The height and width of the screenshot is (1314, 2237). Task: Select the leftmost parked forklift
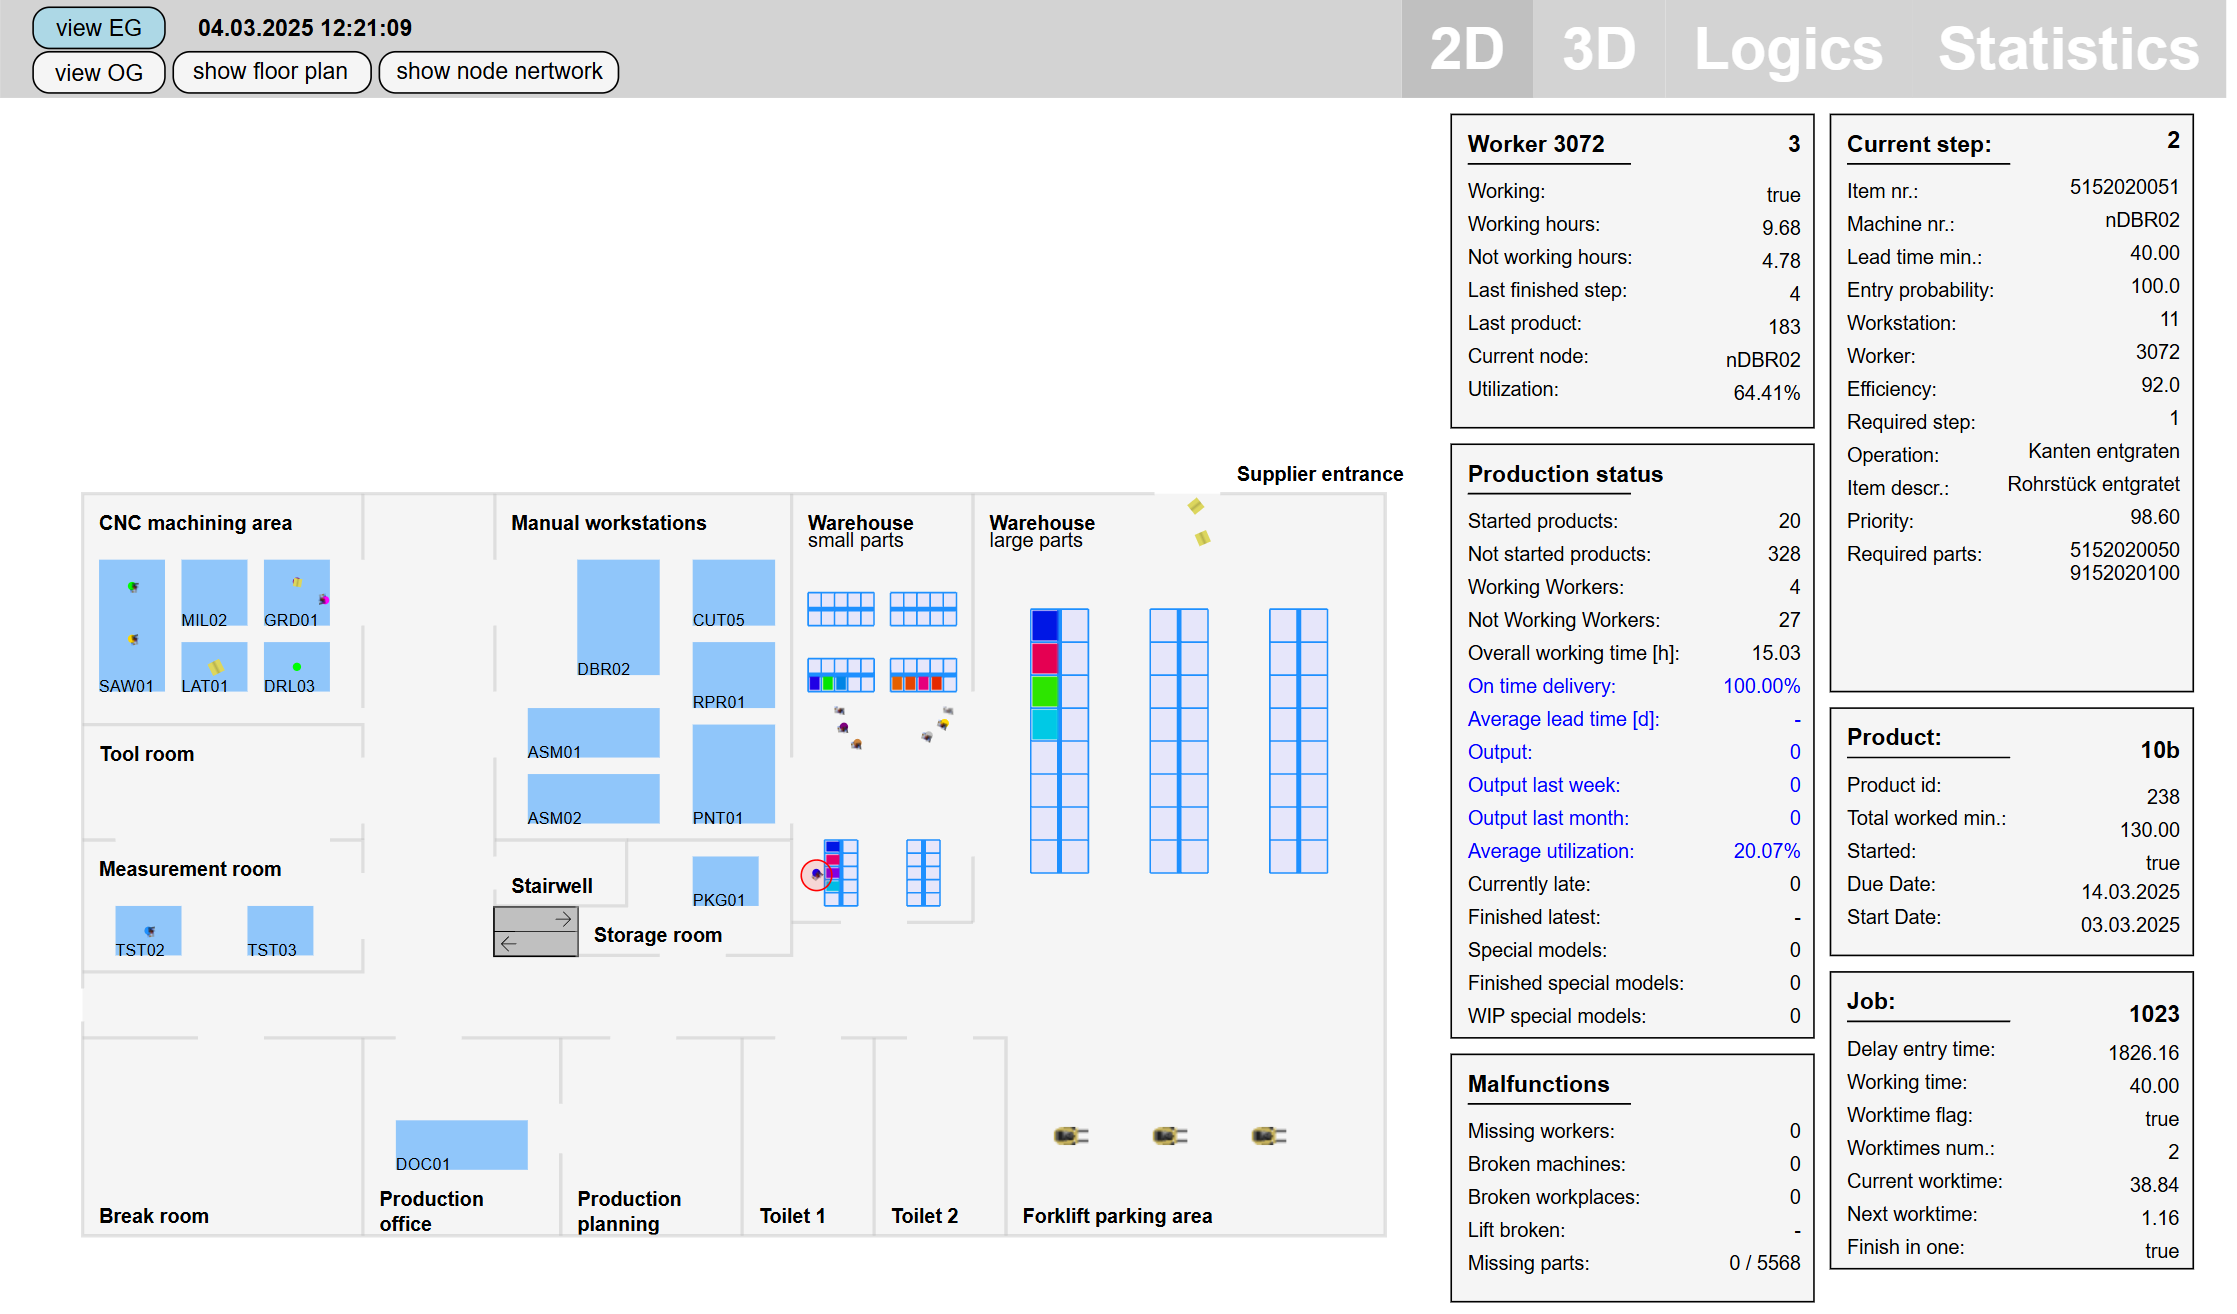tap(1070, 1136)
